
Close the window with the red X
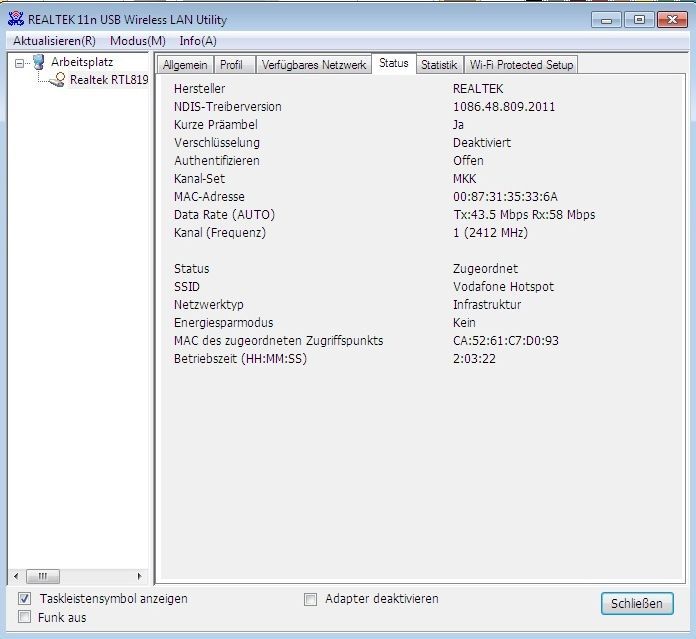point(672,20)
